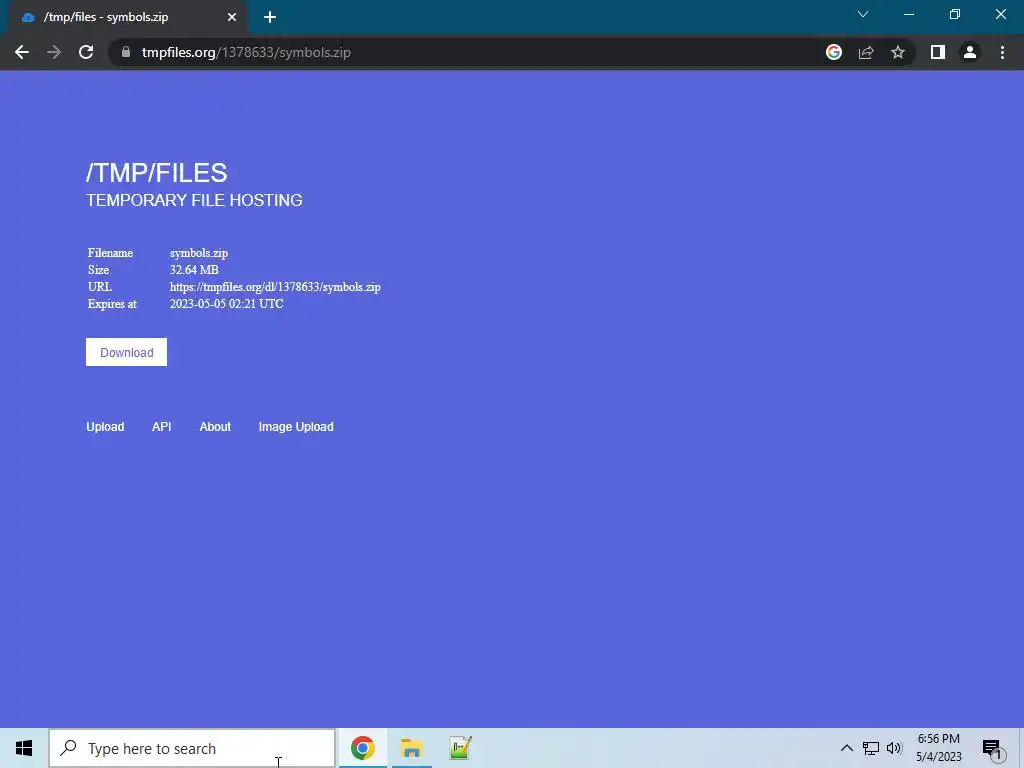Open the About link
Image resolution: width=1024 pixels, height=768 pixels.
tap(215, 426)
